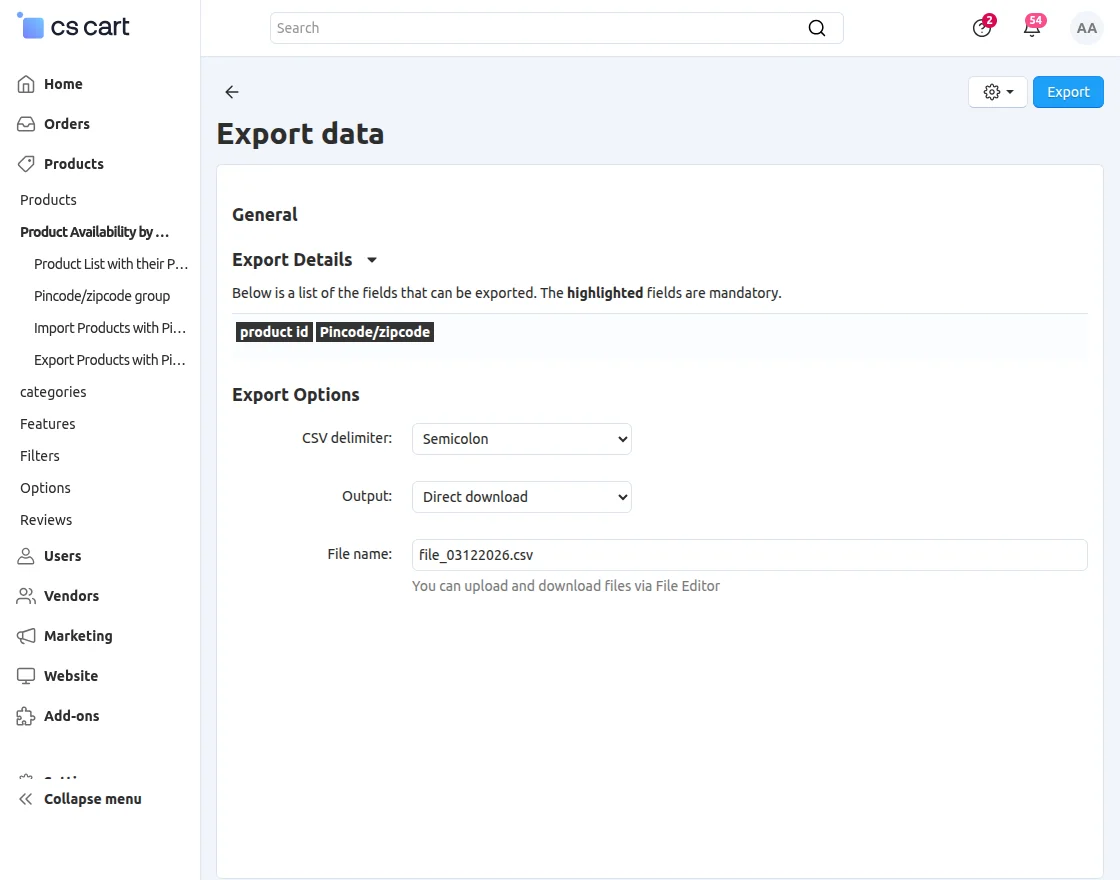Click the activity indicator showing 2 notifications
Image resolution: width=1120 pixels, height=880 pixels.
click(x=982, y=28)
